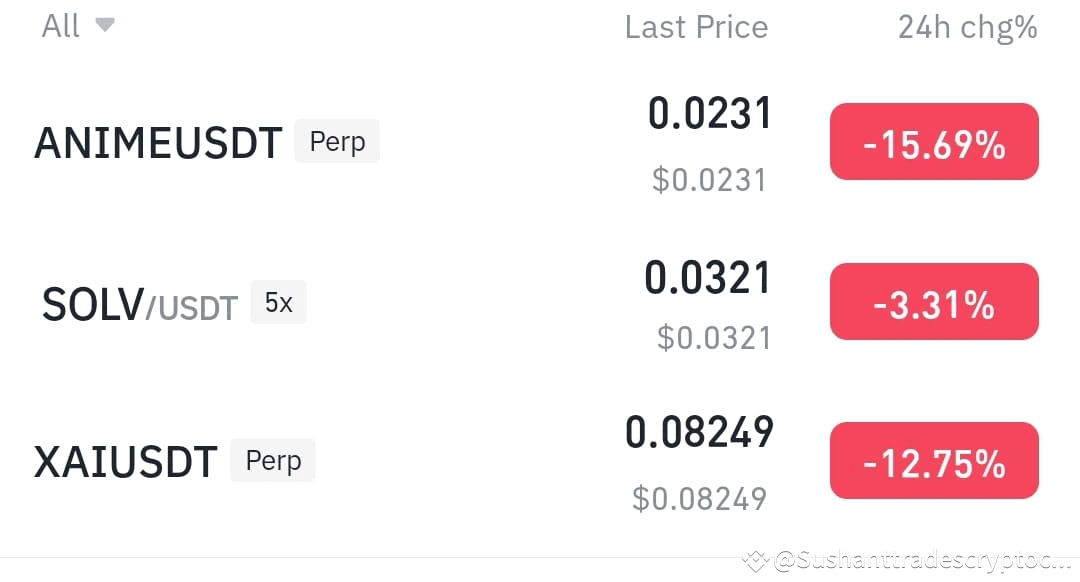Click the -15.69% change indicator for ANIMEUSDT
The image size is (1080, 582).
[933, 141]
